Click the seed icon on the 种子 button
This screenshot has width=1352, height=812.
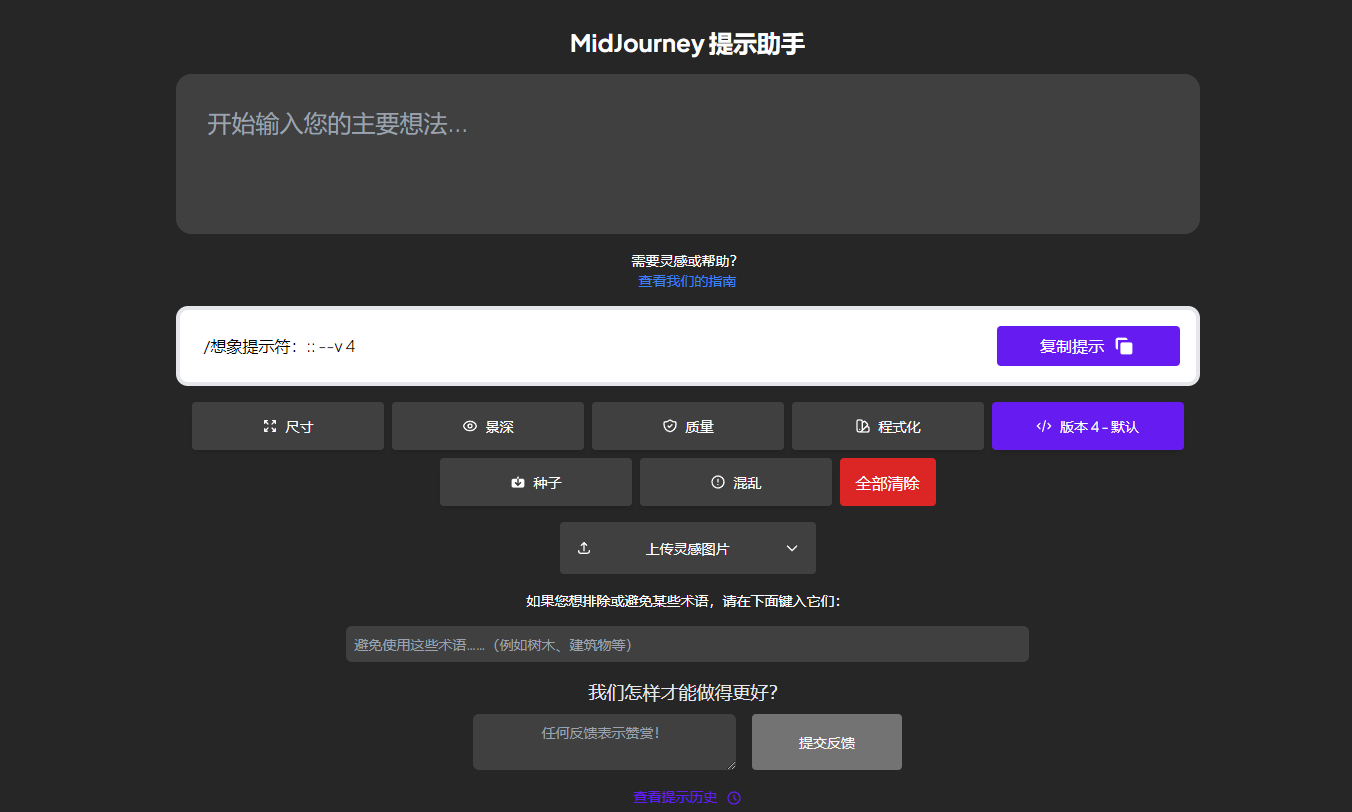click(x=516, y=481)
